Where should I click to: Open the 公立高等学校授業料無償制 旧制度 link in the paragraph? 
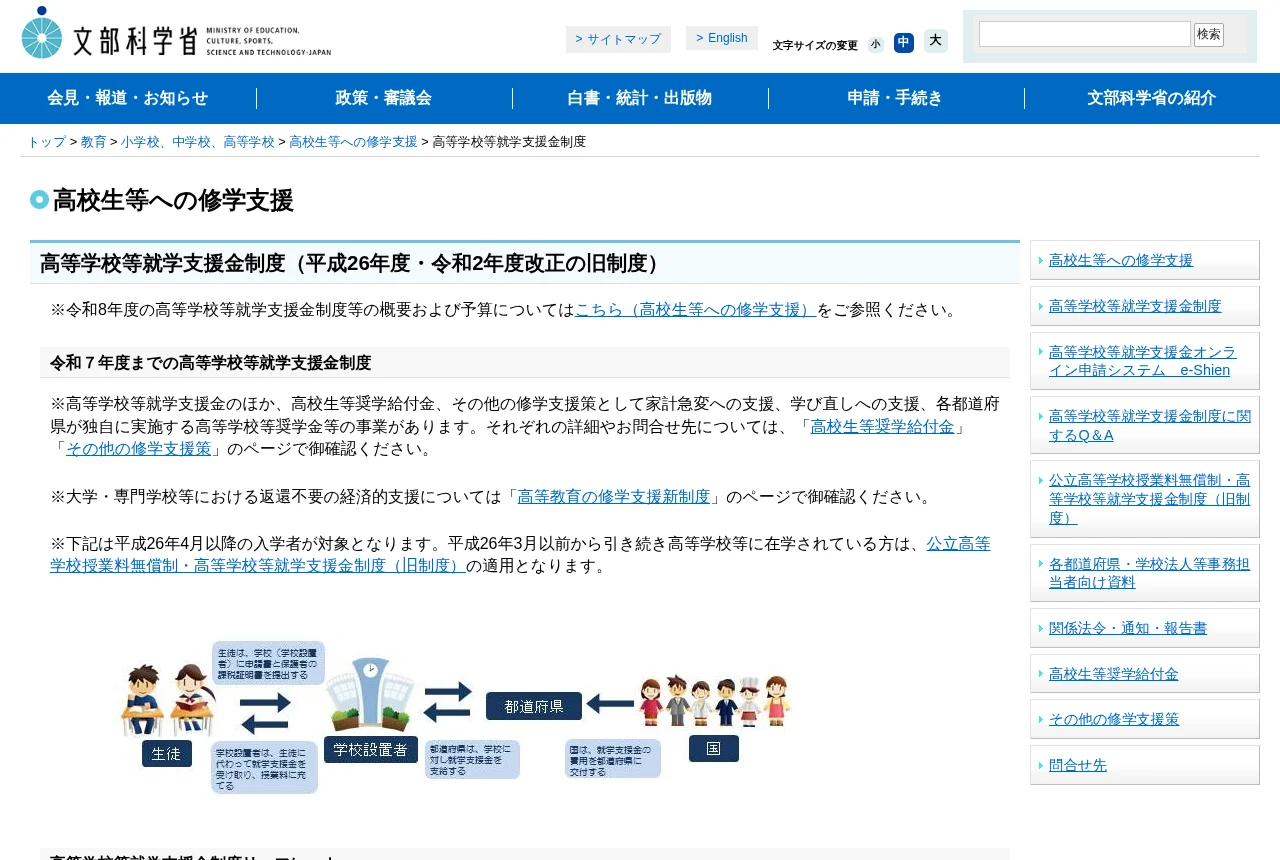click(x=520, y=555)
